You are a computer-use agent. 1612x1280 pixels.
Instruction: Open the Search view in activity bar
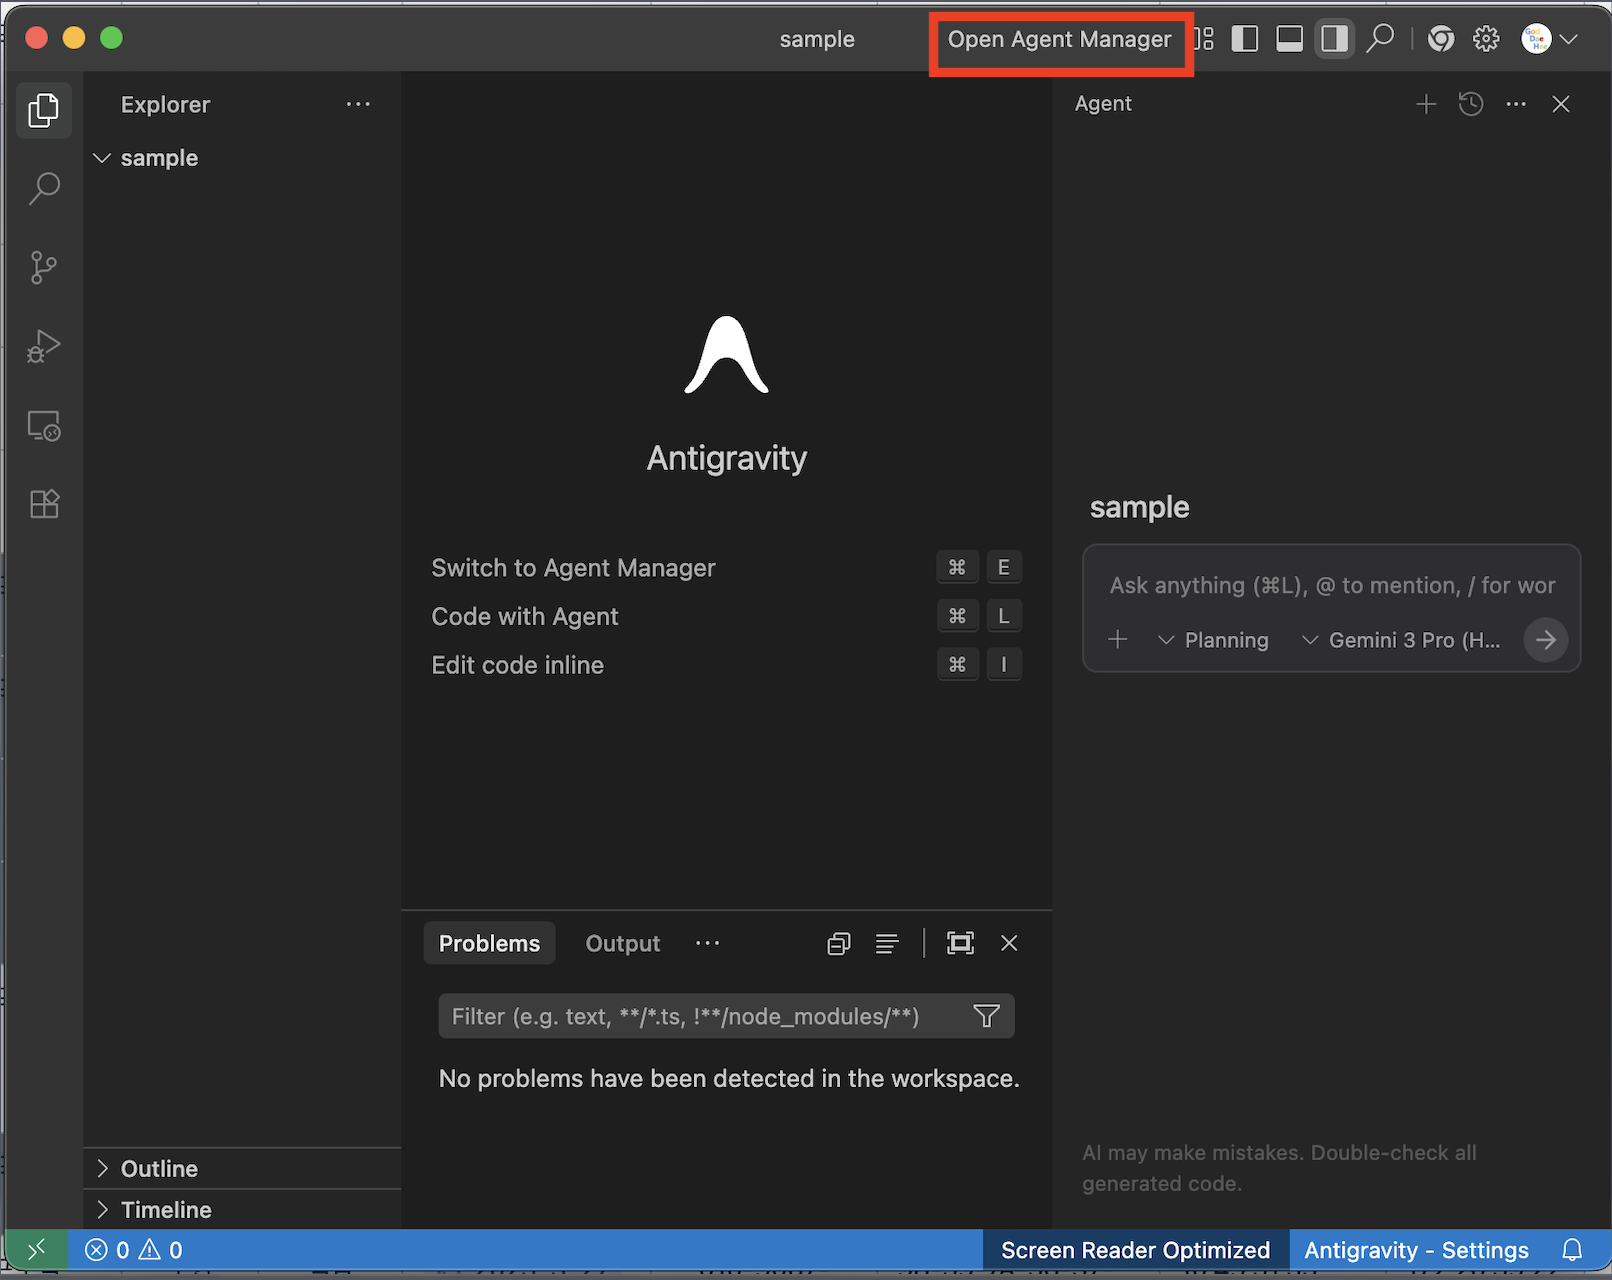pos(44,188)
